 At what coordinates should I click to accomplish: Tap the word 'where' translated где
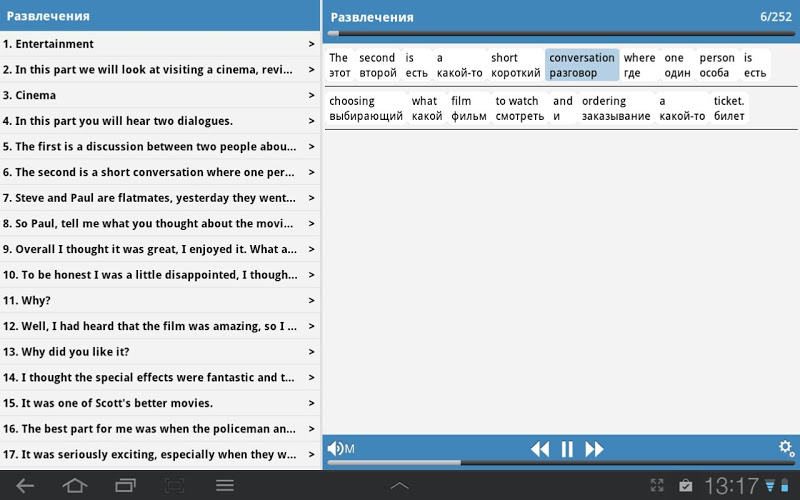pos(639,65)
